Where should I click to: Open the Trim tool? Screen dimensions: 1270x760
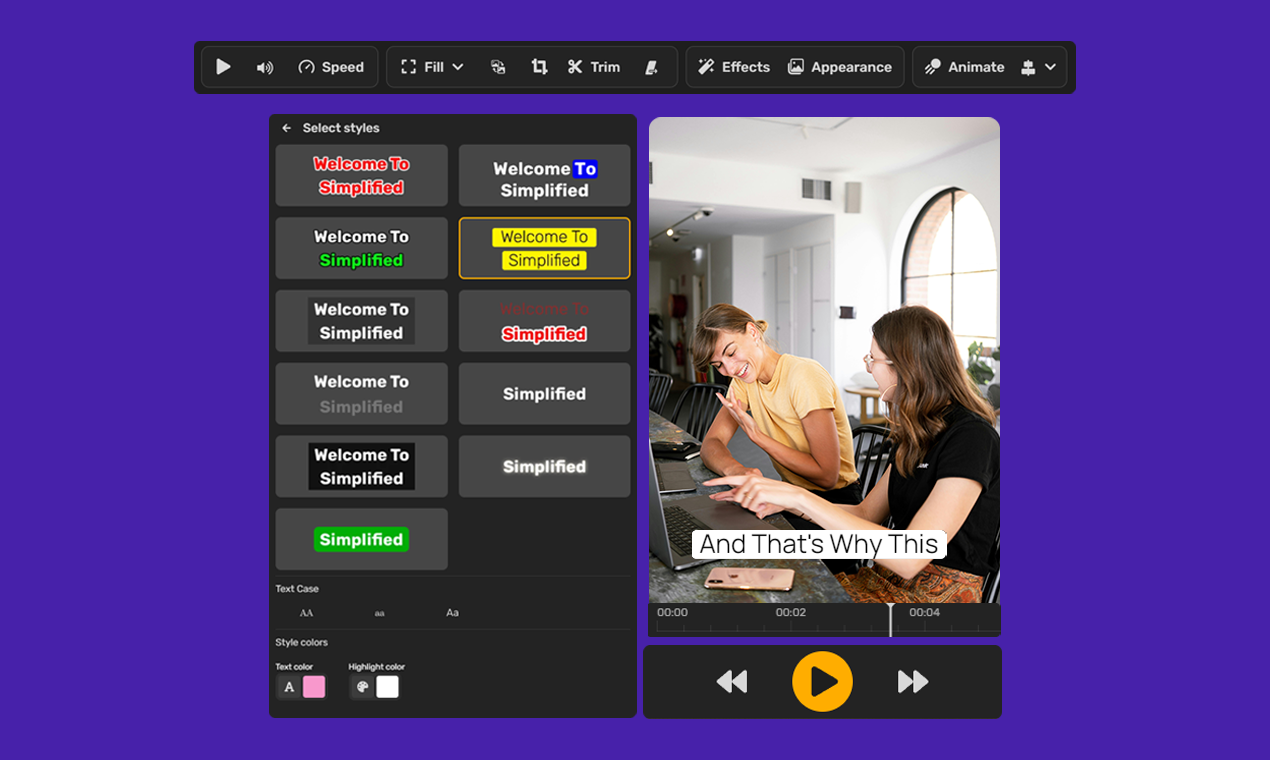(x=594, y=66)
